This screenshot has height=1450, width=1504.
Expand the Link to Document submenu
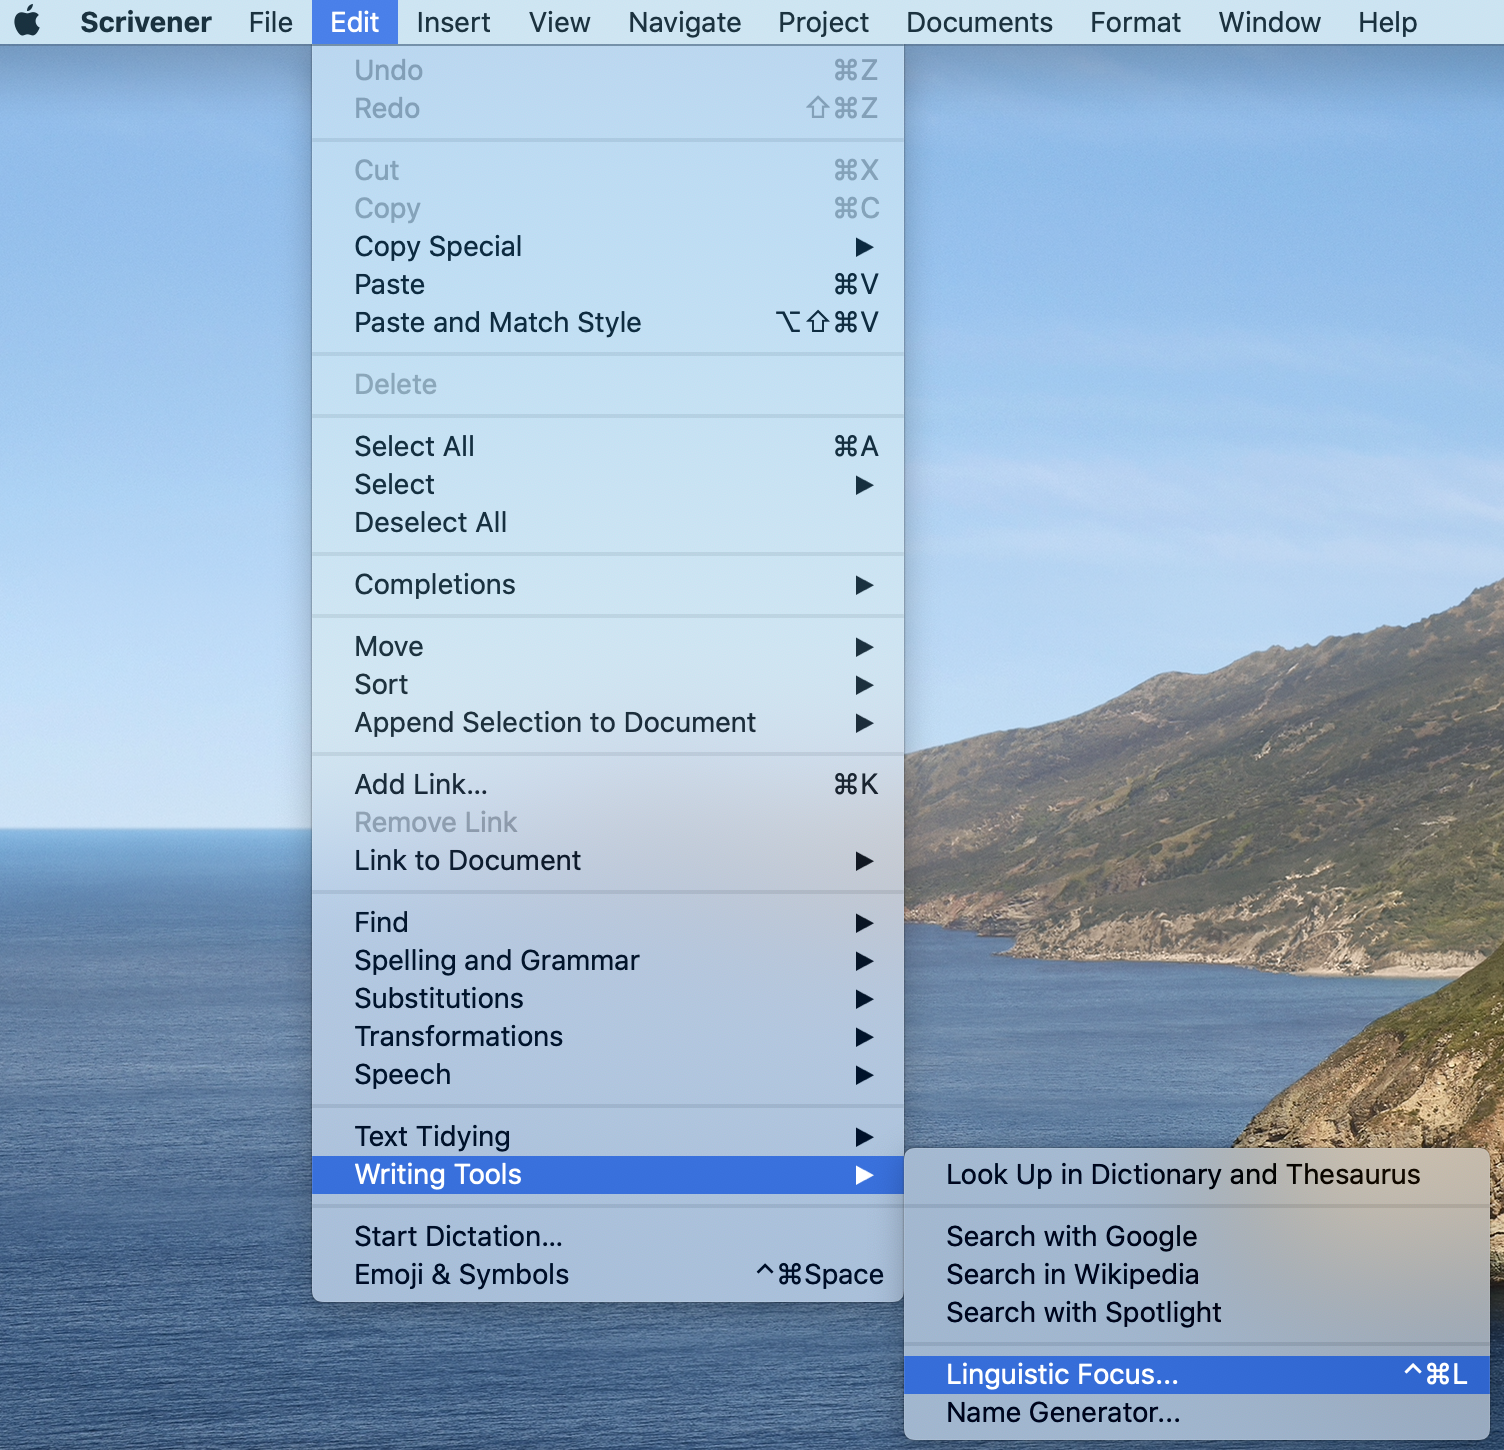coord(608,861)
